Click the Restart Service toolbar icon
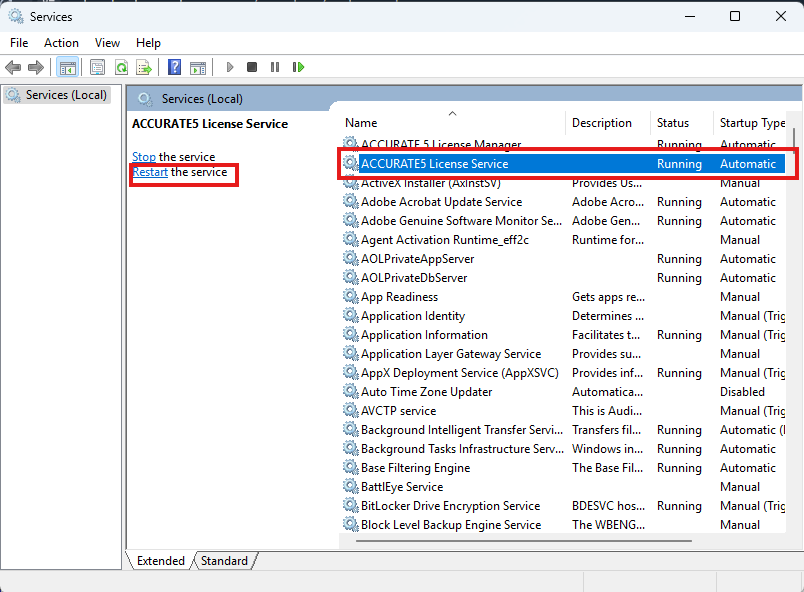The height and width of the screenshot is (592, 804). point(298,67)
